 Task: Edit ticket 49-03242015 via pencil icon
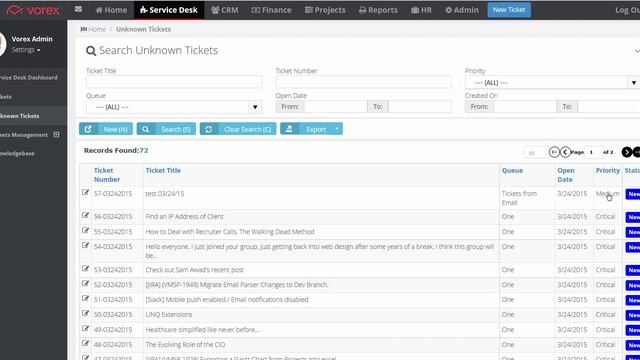[85, 329]
